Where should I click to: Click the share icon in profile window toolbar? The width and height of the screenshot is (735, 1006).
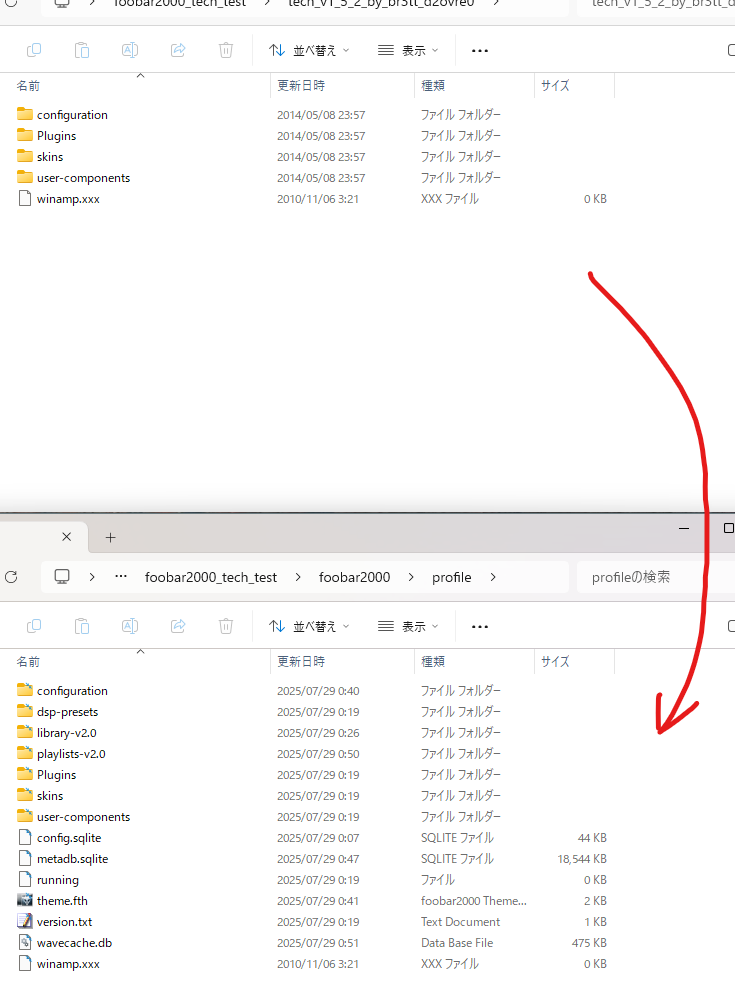pyautogui.click(x=178, y=626)
